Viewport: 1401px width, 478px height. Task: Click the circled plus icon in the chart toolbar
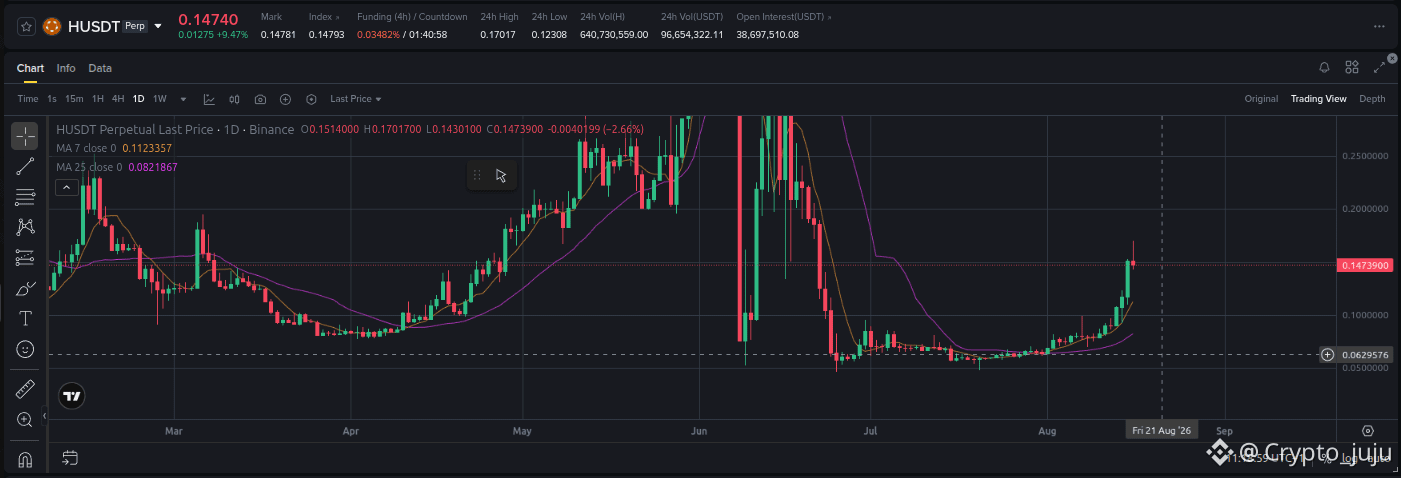[285, 99]
